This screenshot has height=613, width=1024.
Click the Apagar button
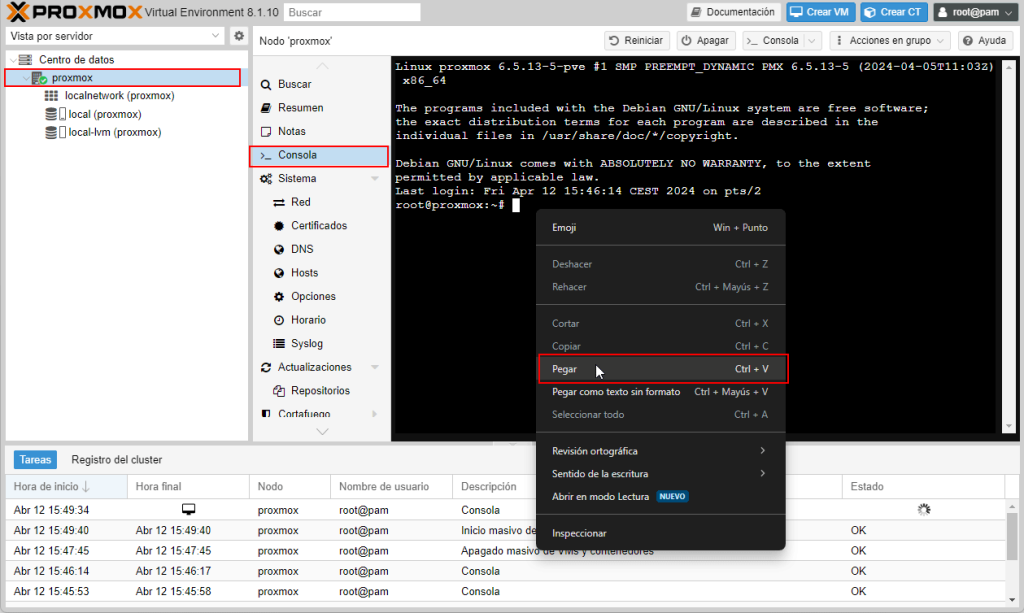(706, 40)
